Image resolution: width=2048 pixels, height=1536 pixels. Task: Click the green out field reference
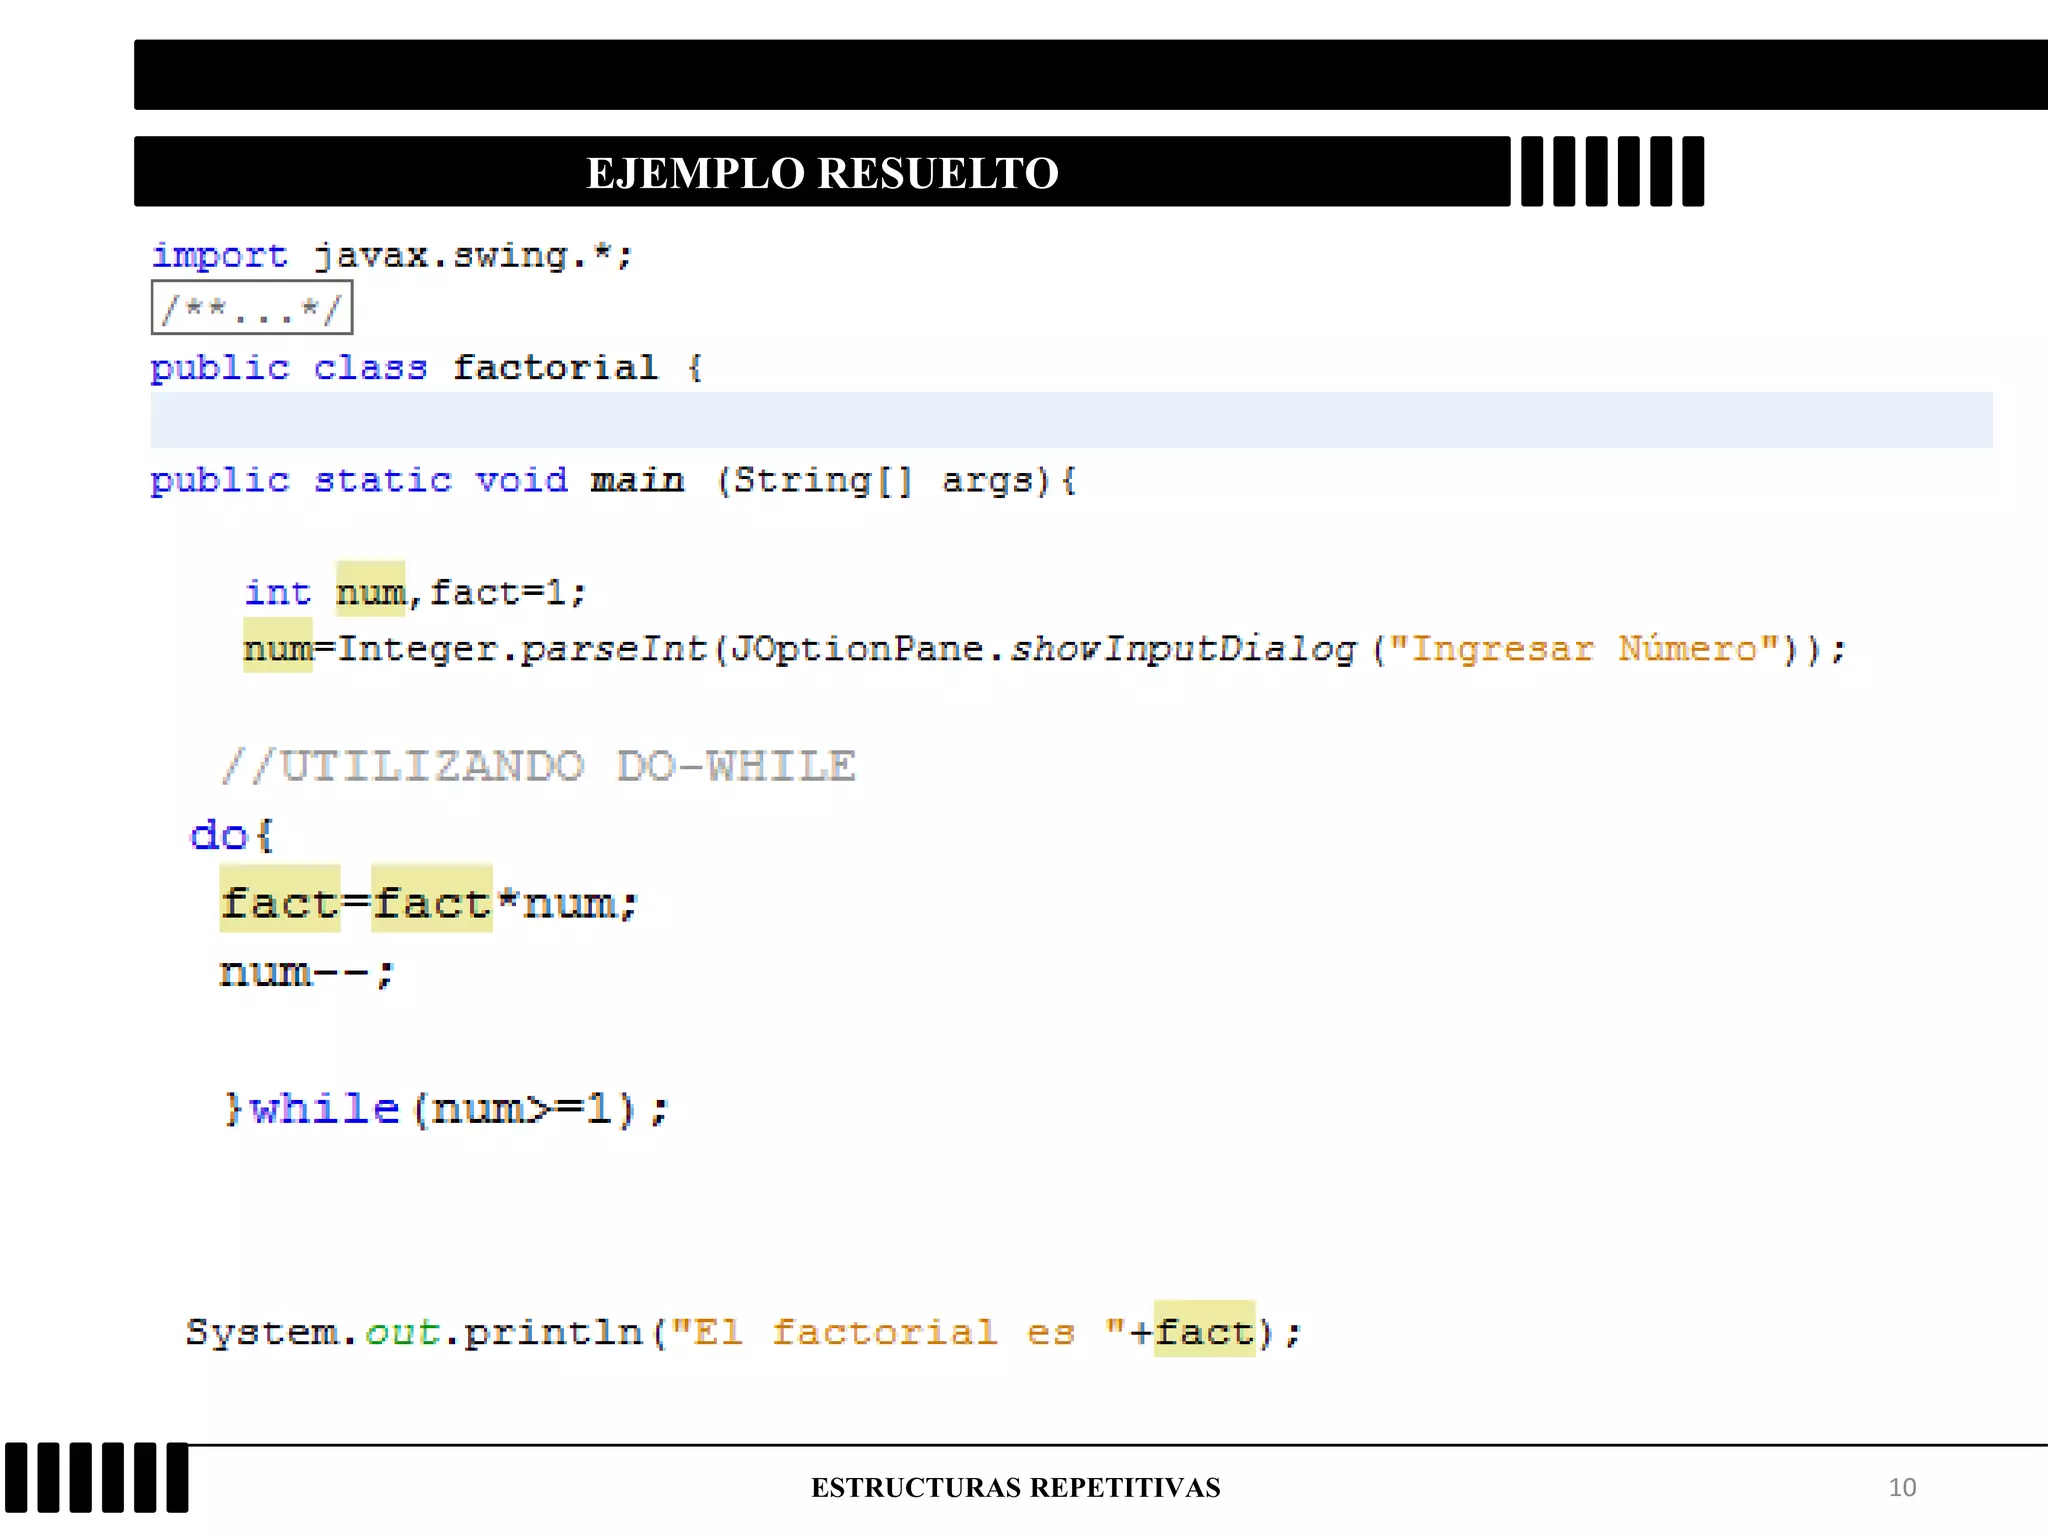pos(402,1332)
